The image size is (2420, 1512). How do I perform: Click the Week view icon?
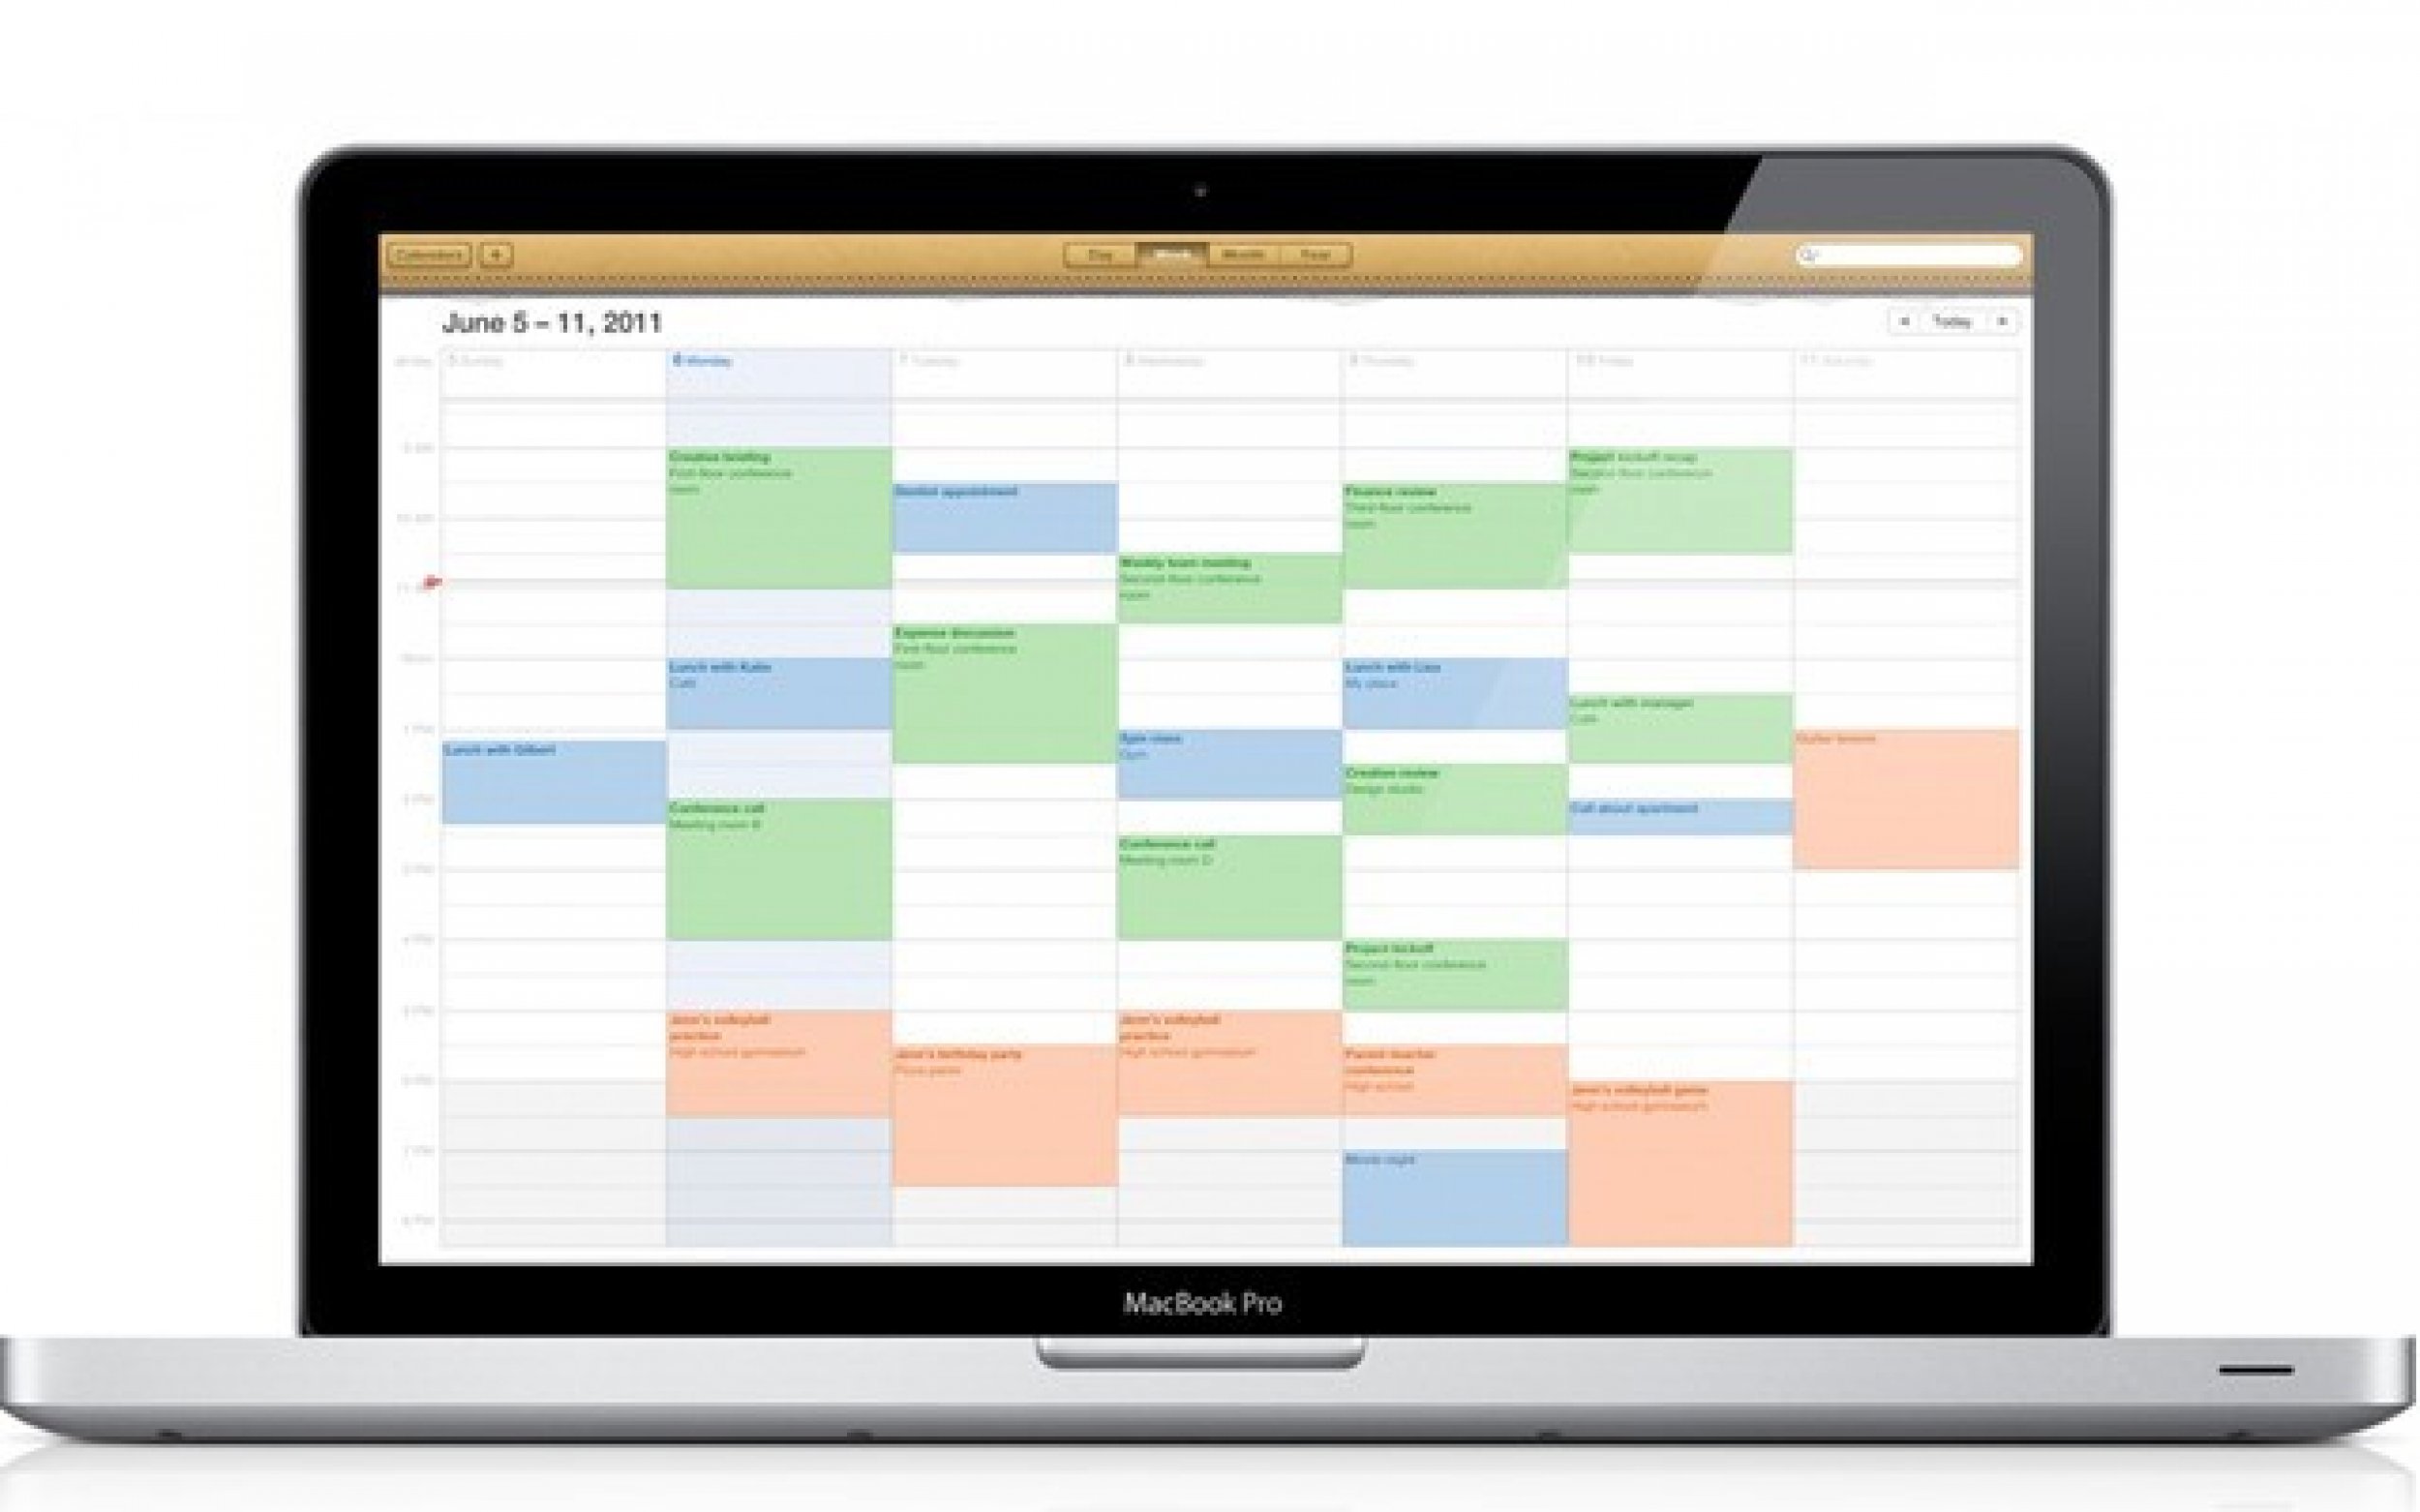pos(1170,257)
